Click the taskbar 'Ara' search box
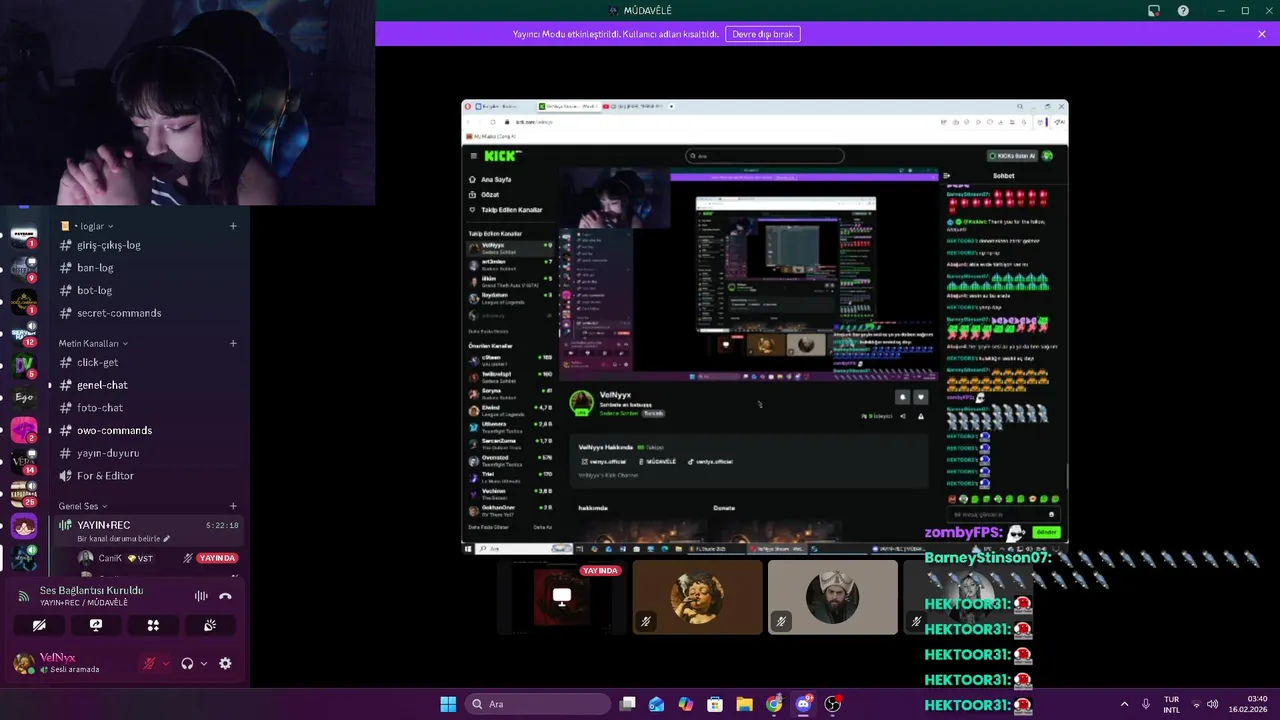 click(x=539, y=704)
